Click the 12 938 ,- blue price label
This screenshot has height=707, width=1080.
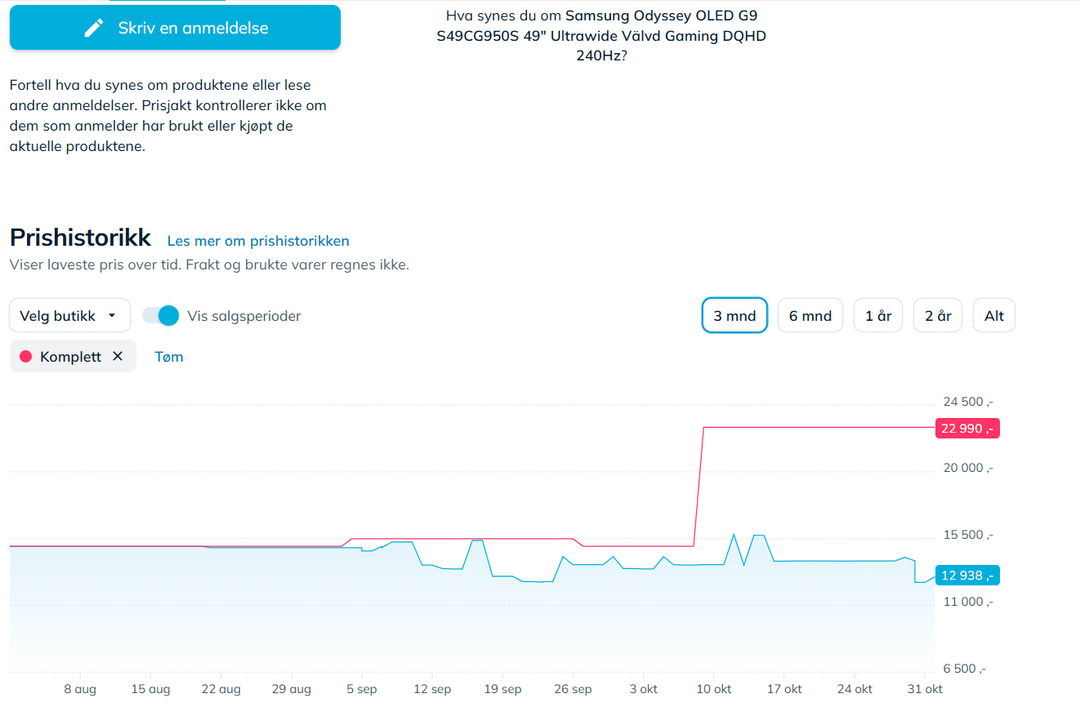[967, 575]
